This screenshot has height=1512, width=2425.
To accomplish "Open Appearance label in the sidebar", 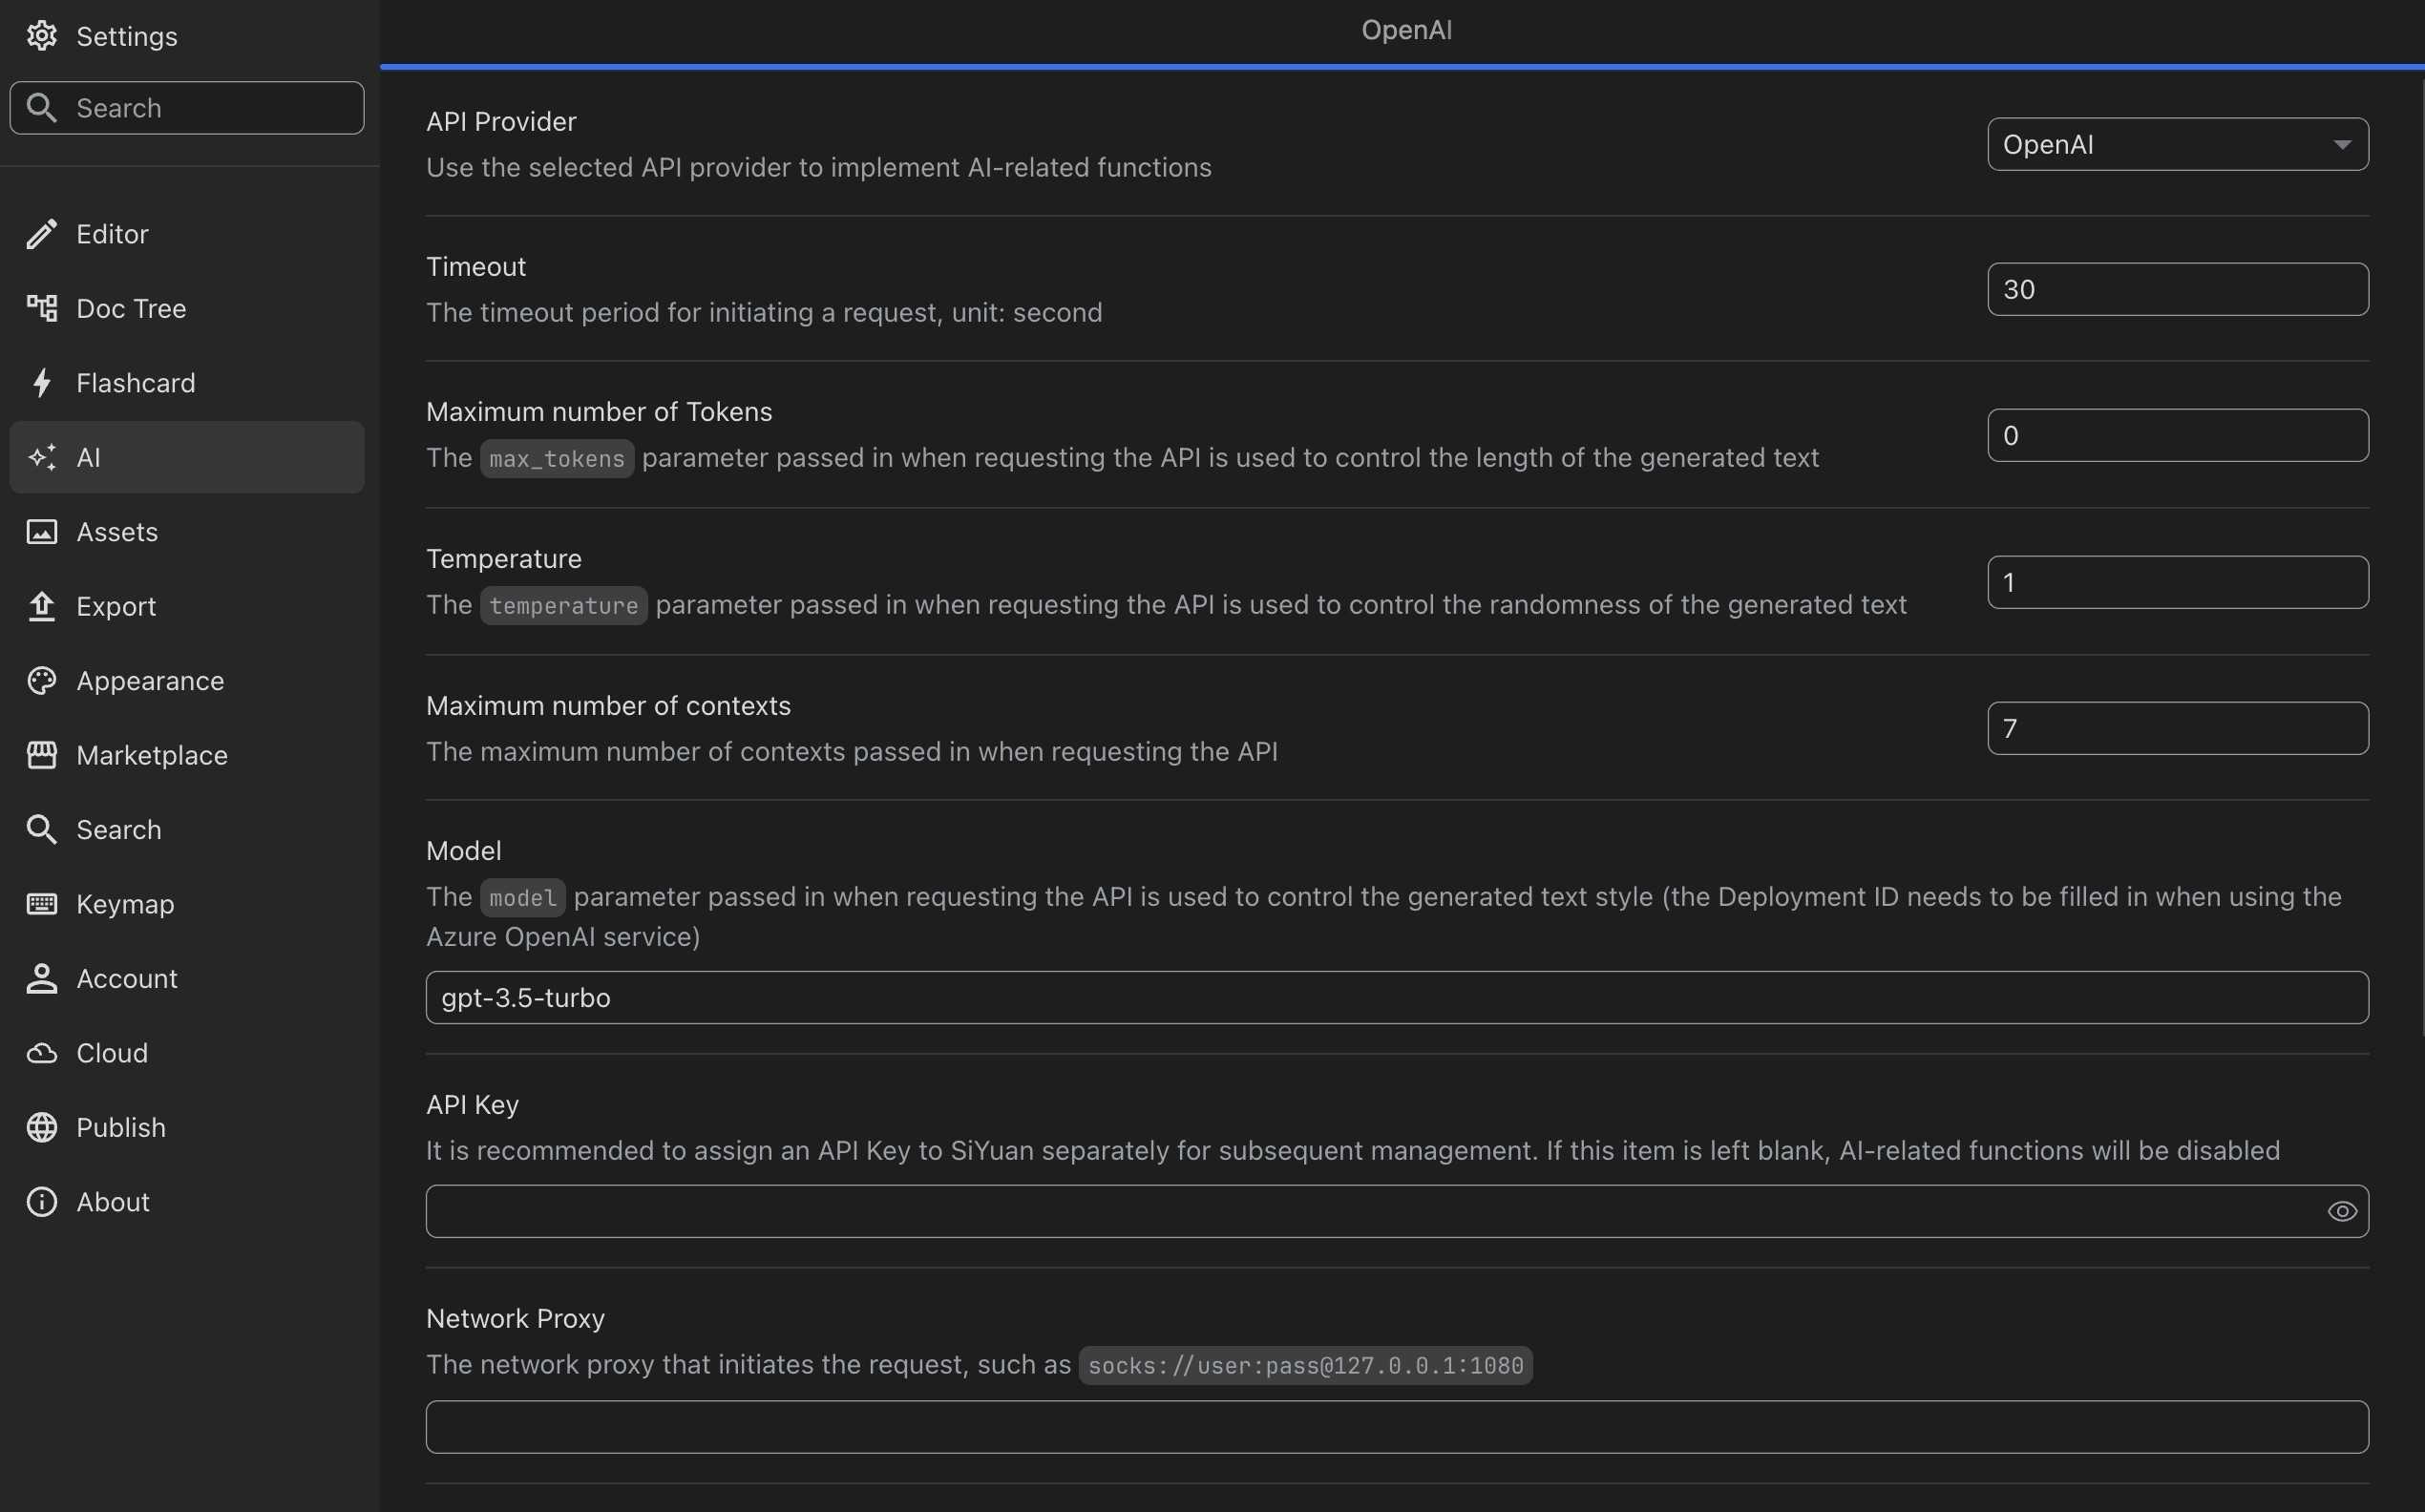I will tap(150, 681).
